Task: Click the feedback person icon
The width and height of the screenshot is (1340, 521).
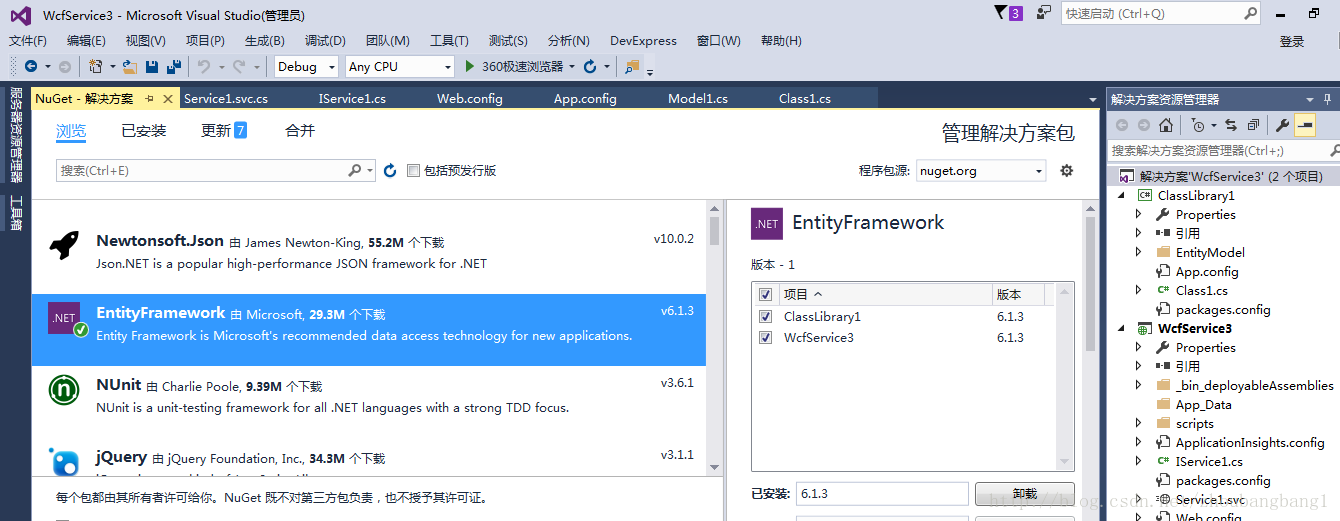Action: point(1044,13)
